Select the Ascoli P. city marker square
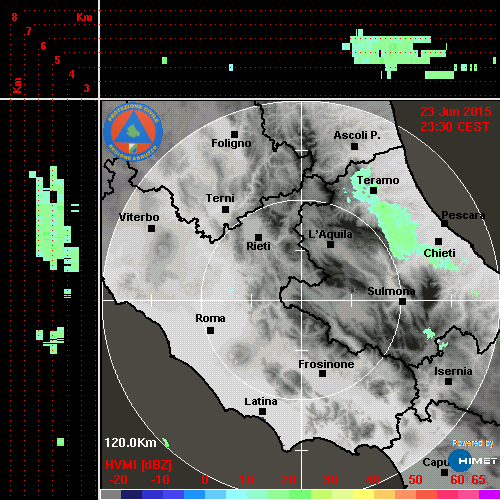Image resolution: width=500 pixels, height=500 pixels. (355, 146)
